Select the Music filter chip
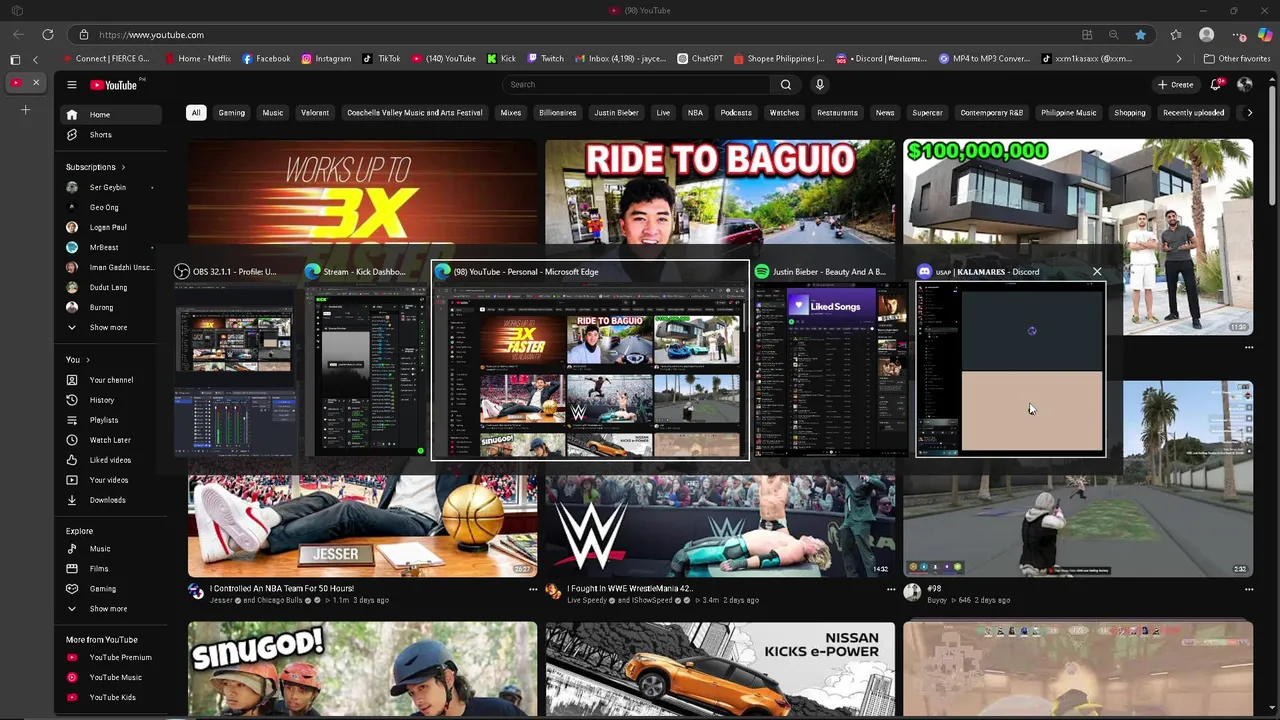Viewport: 1280px width, 720px height. 273,113
